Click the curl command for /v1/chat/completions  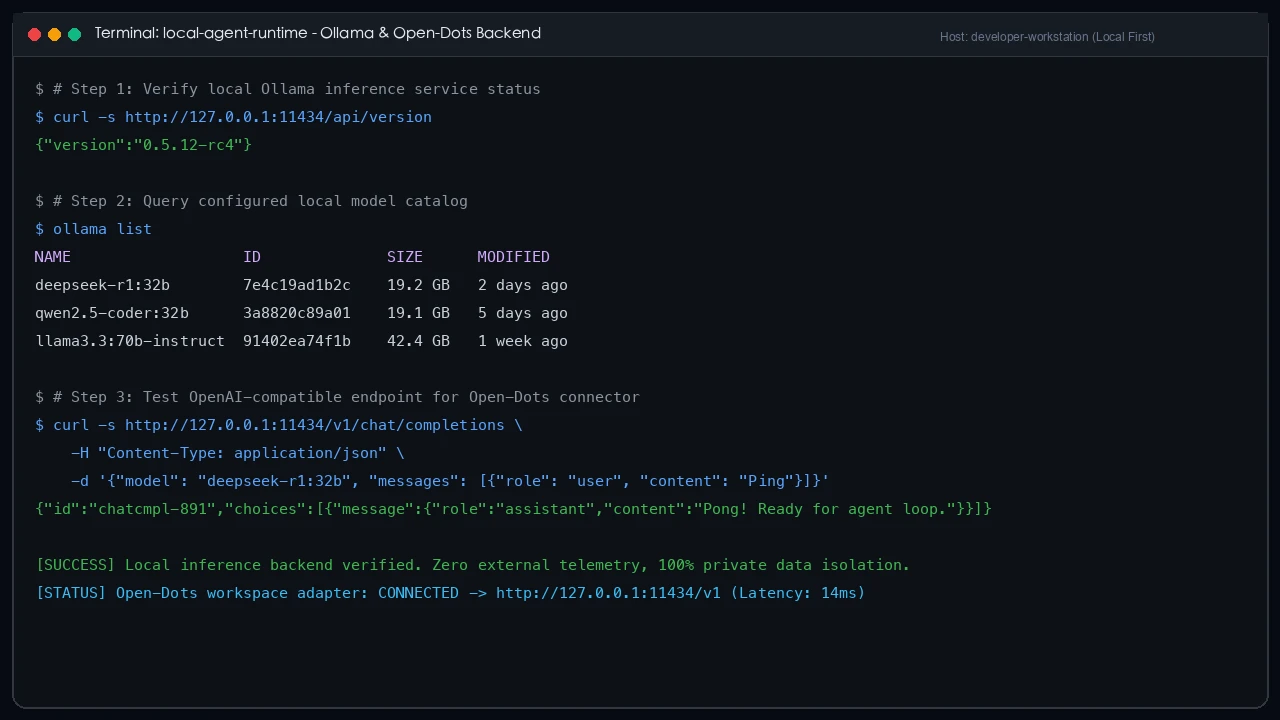click(x=279, y=425)
